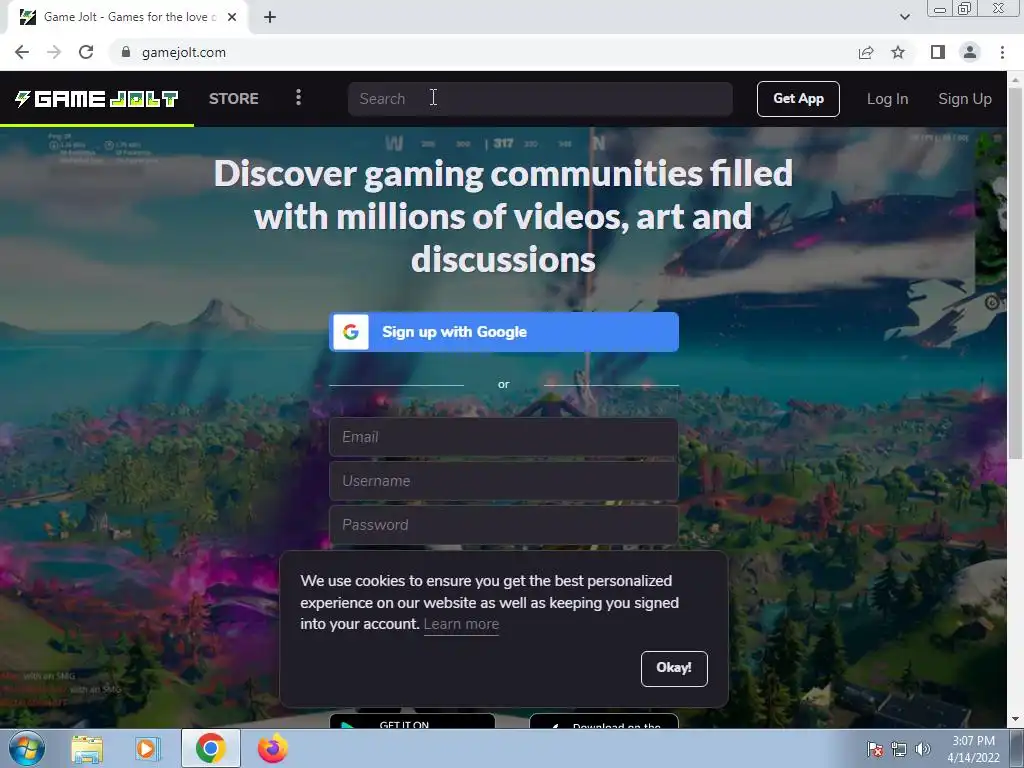The width and height of the screenshot is (1024, 768).
Task: Share this page icon
Action: coord(866,52)
